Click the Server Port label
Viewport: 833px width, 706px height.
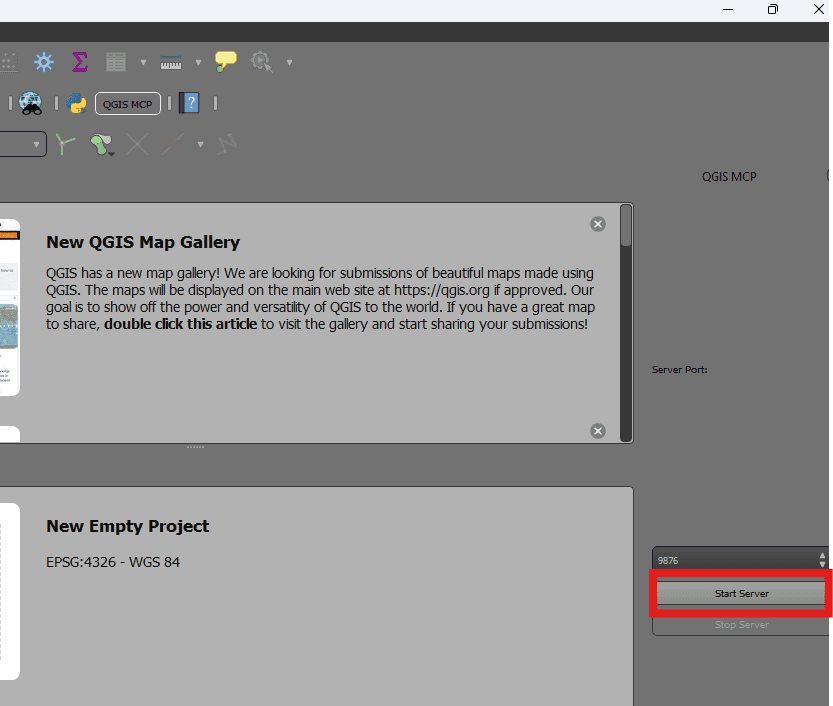[x=679, y=370]
